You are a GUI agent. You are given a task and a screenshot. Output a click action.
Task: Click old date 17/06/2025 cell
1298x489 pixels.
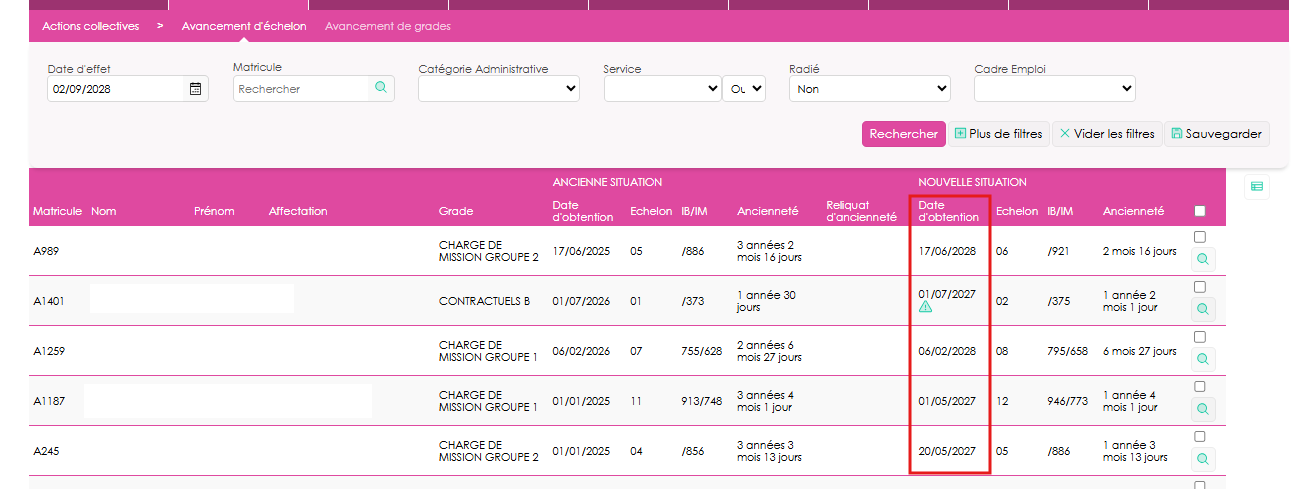tap(581, 251)
